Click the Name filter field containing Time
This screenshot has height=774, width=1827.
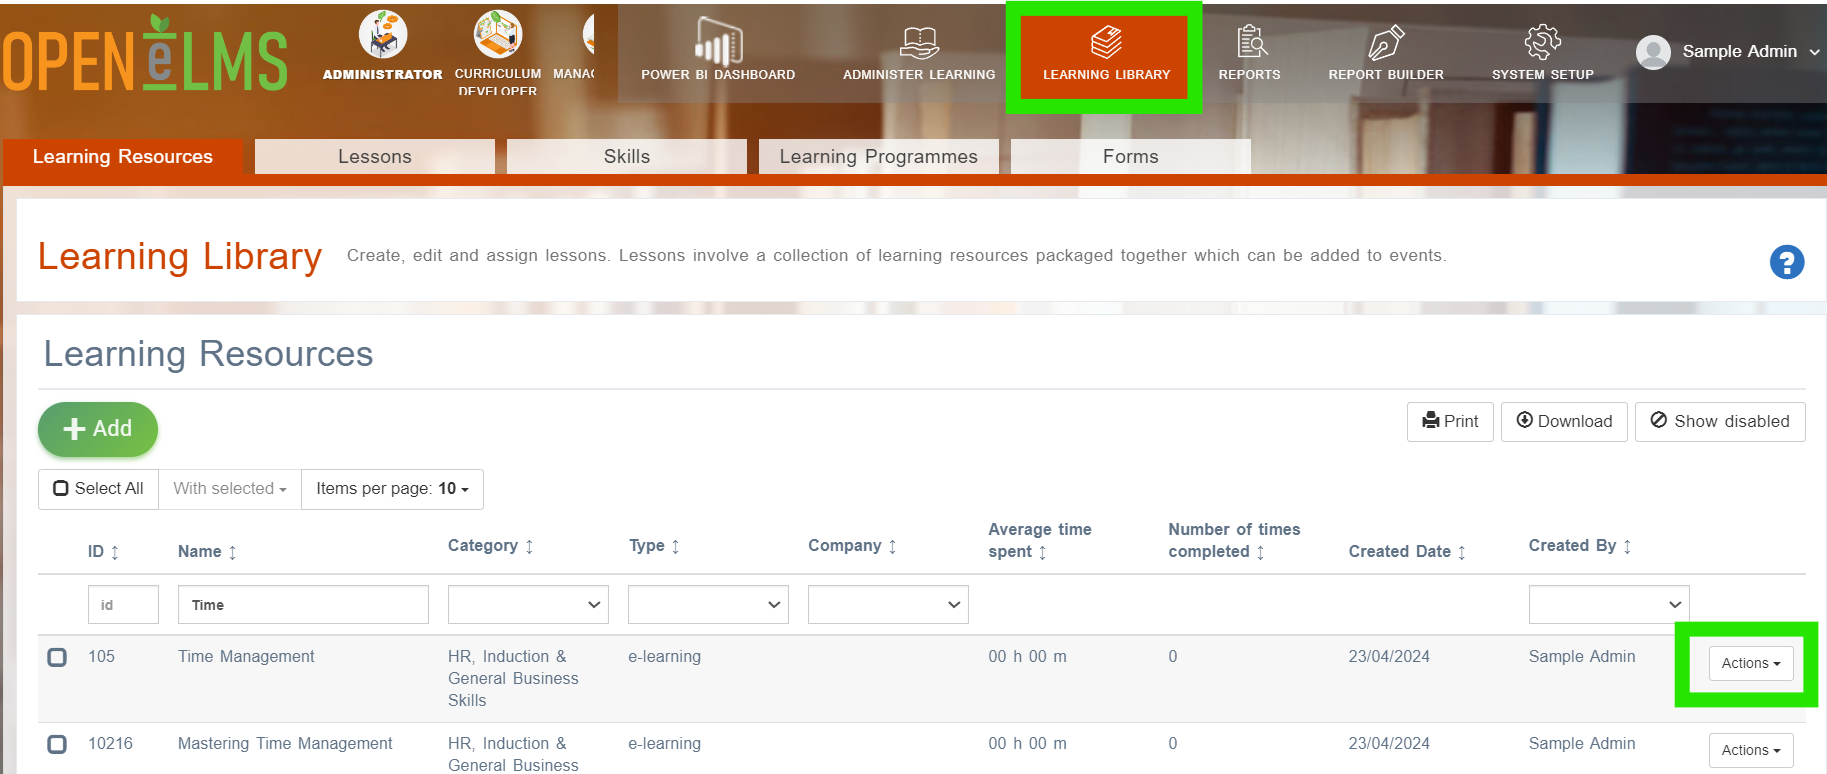303,605
